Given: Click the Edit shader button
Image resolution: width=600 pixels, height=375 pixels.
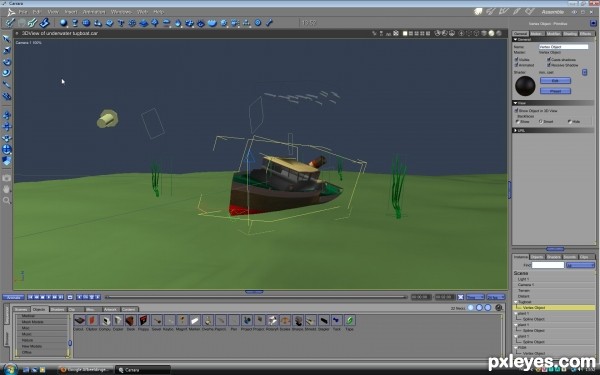Looking at the screenshot, I should tap(555, 80).
